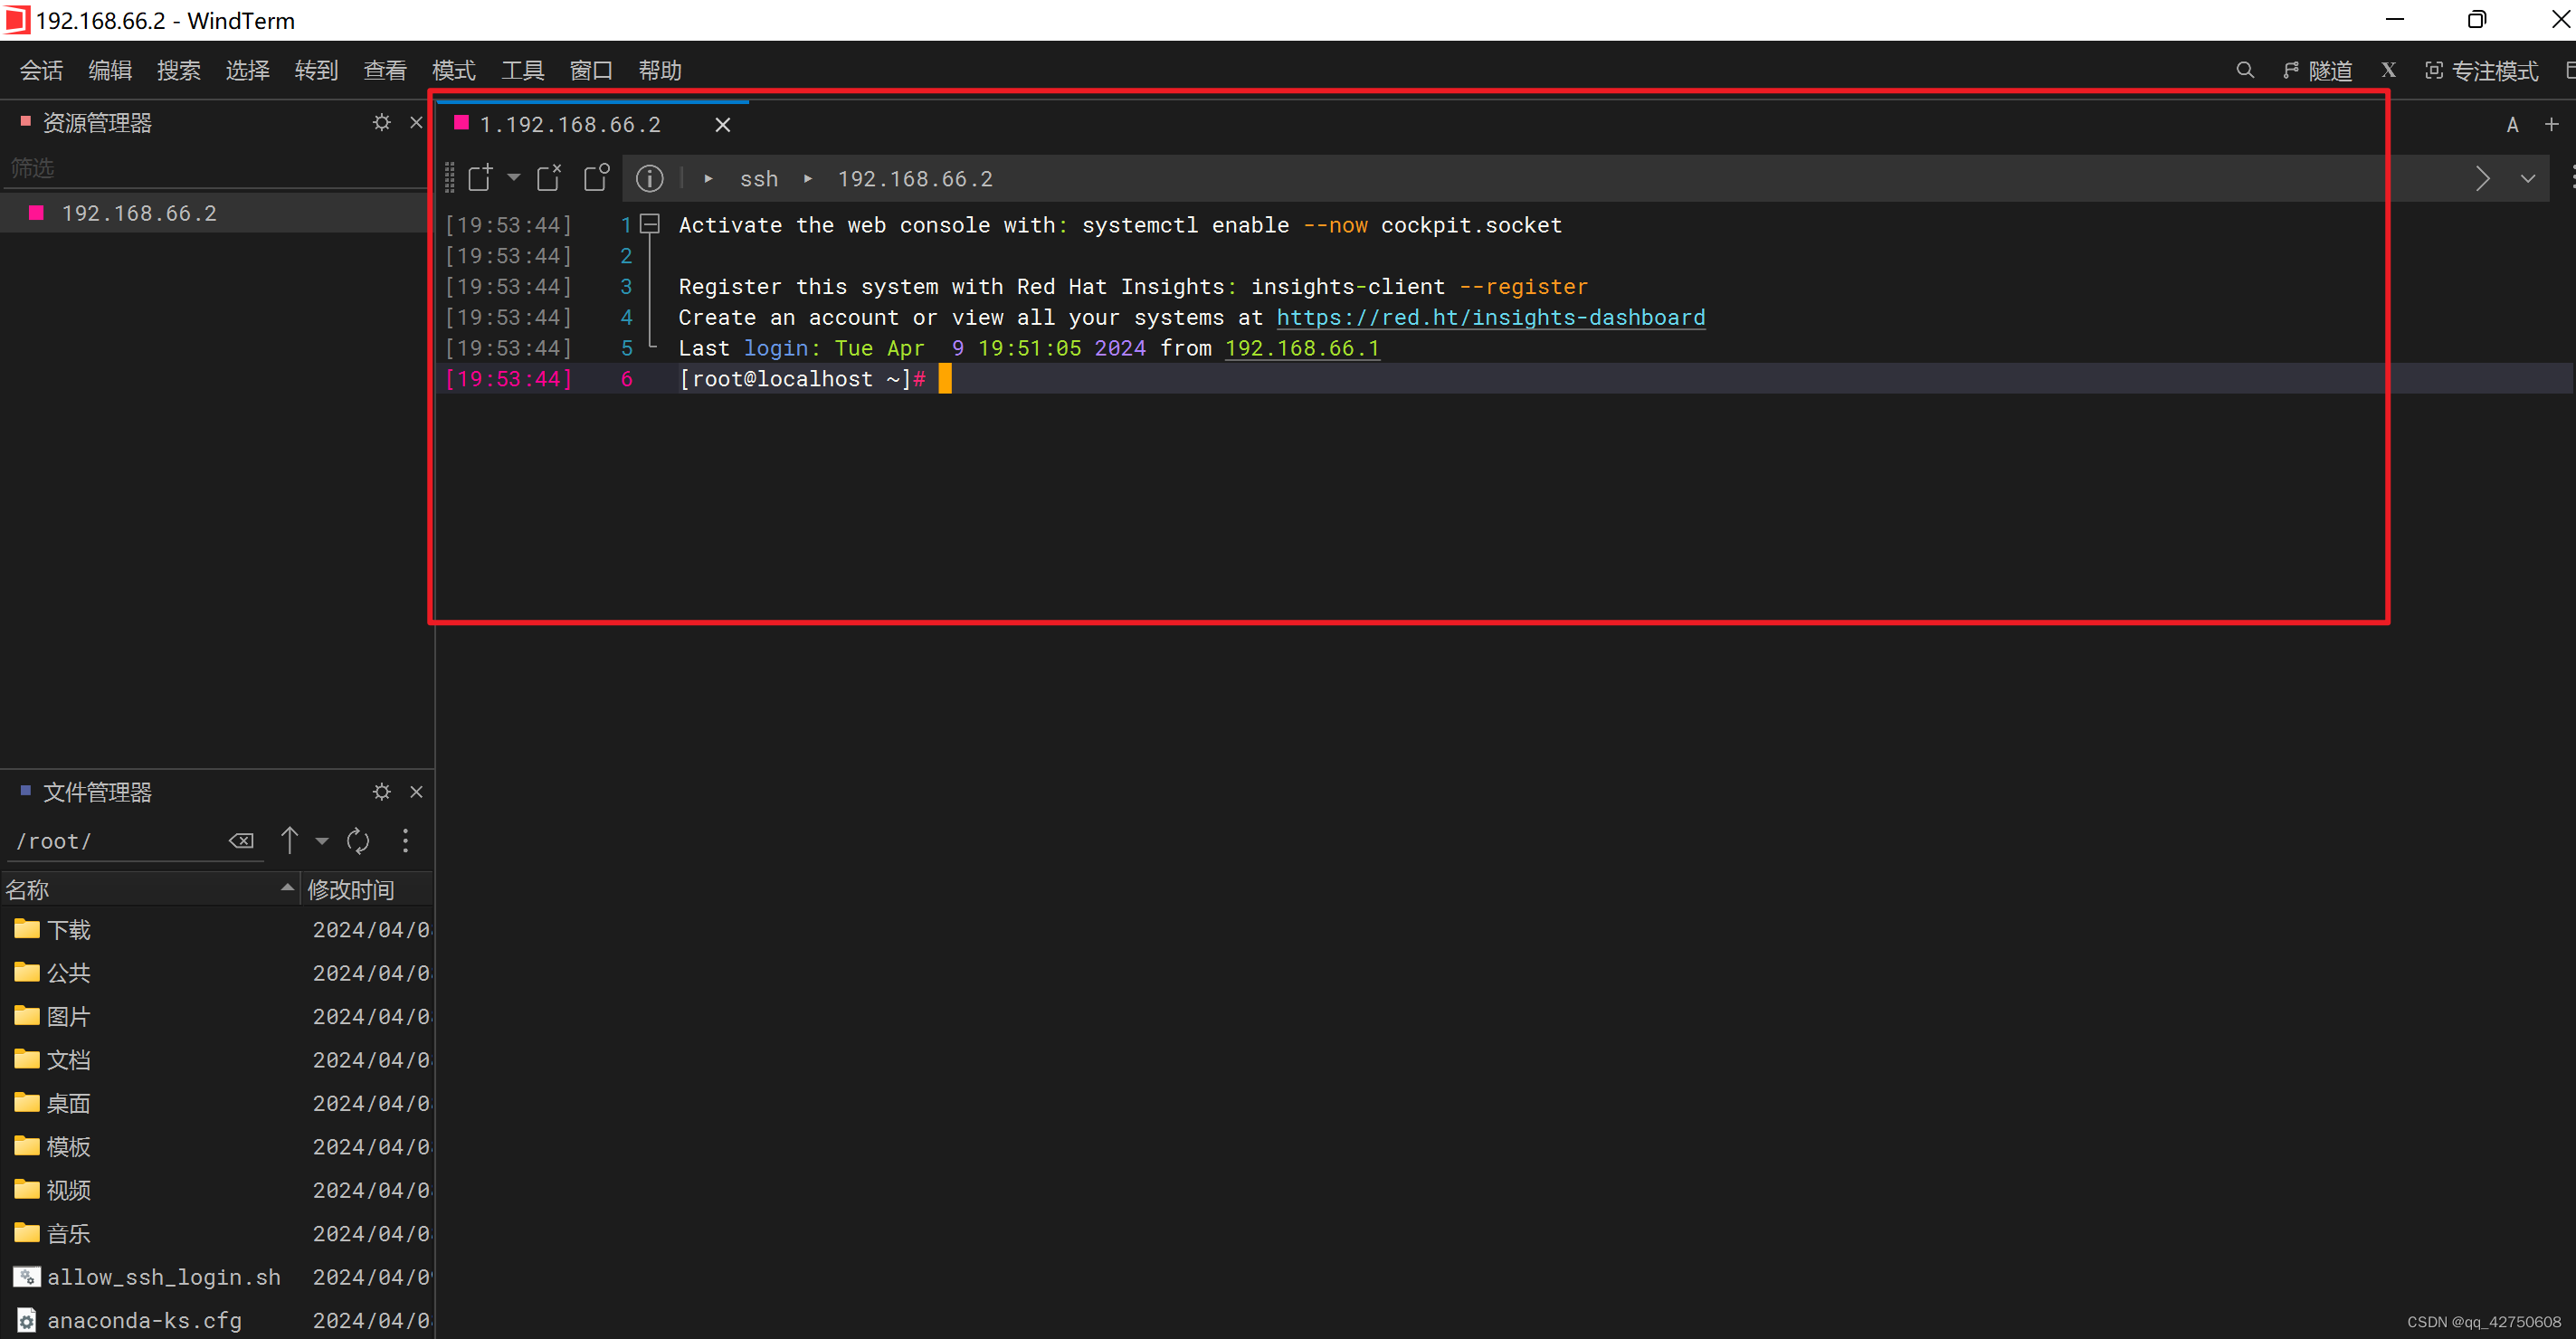Sort by 修改时间 column header
The height and width of the screenshot is (1339, 2576).
[367, 889]
